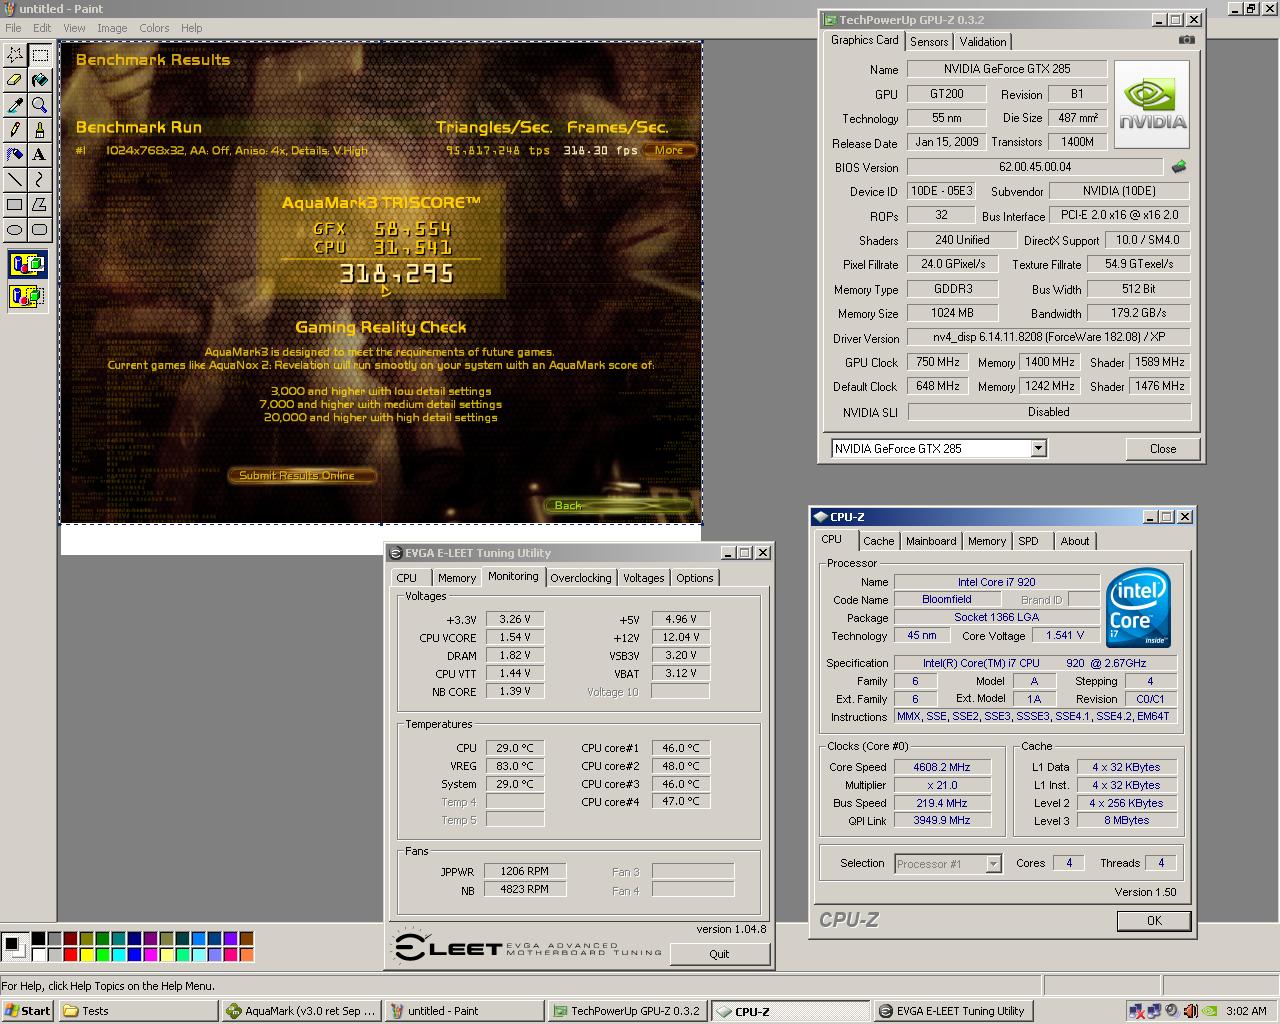The width and height of the screenshot is (1280, 1024).
Task: Click the GPU Clock 750 MHz value
Action: [937, 362]
